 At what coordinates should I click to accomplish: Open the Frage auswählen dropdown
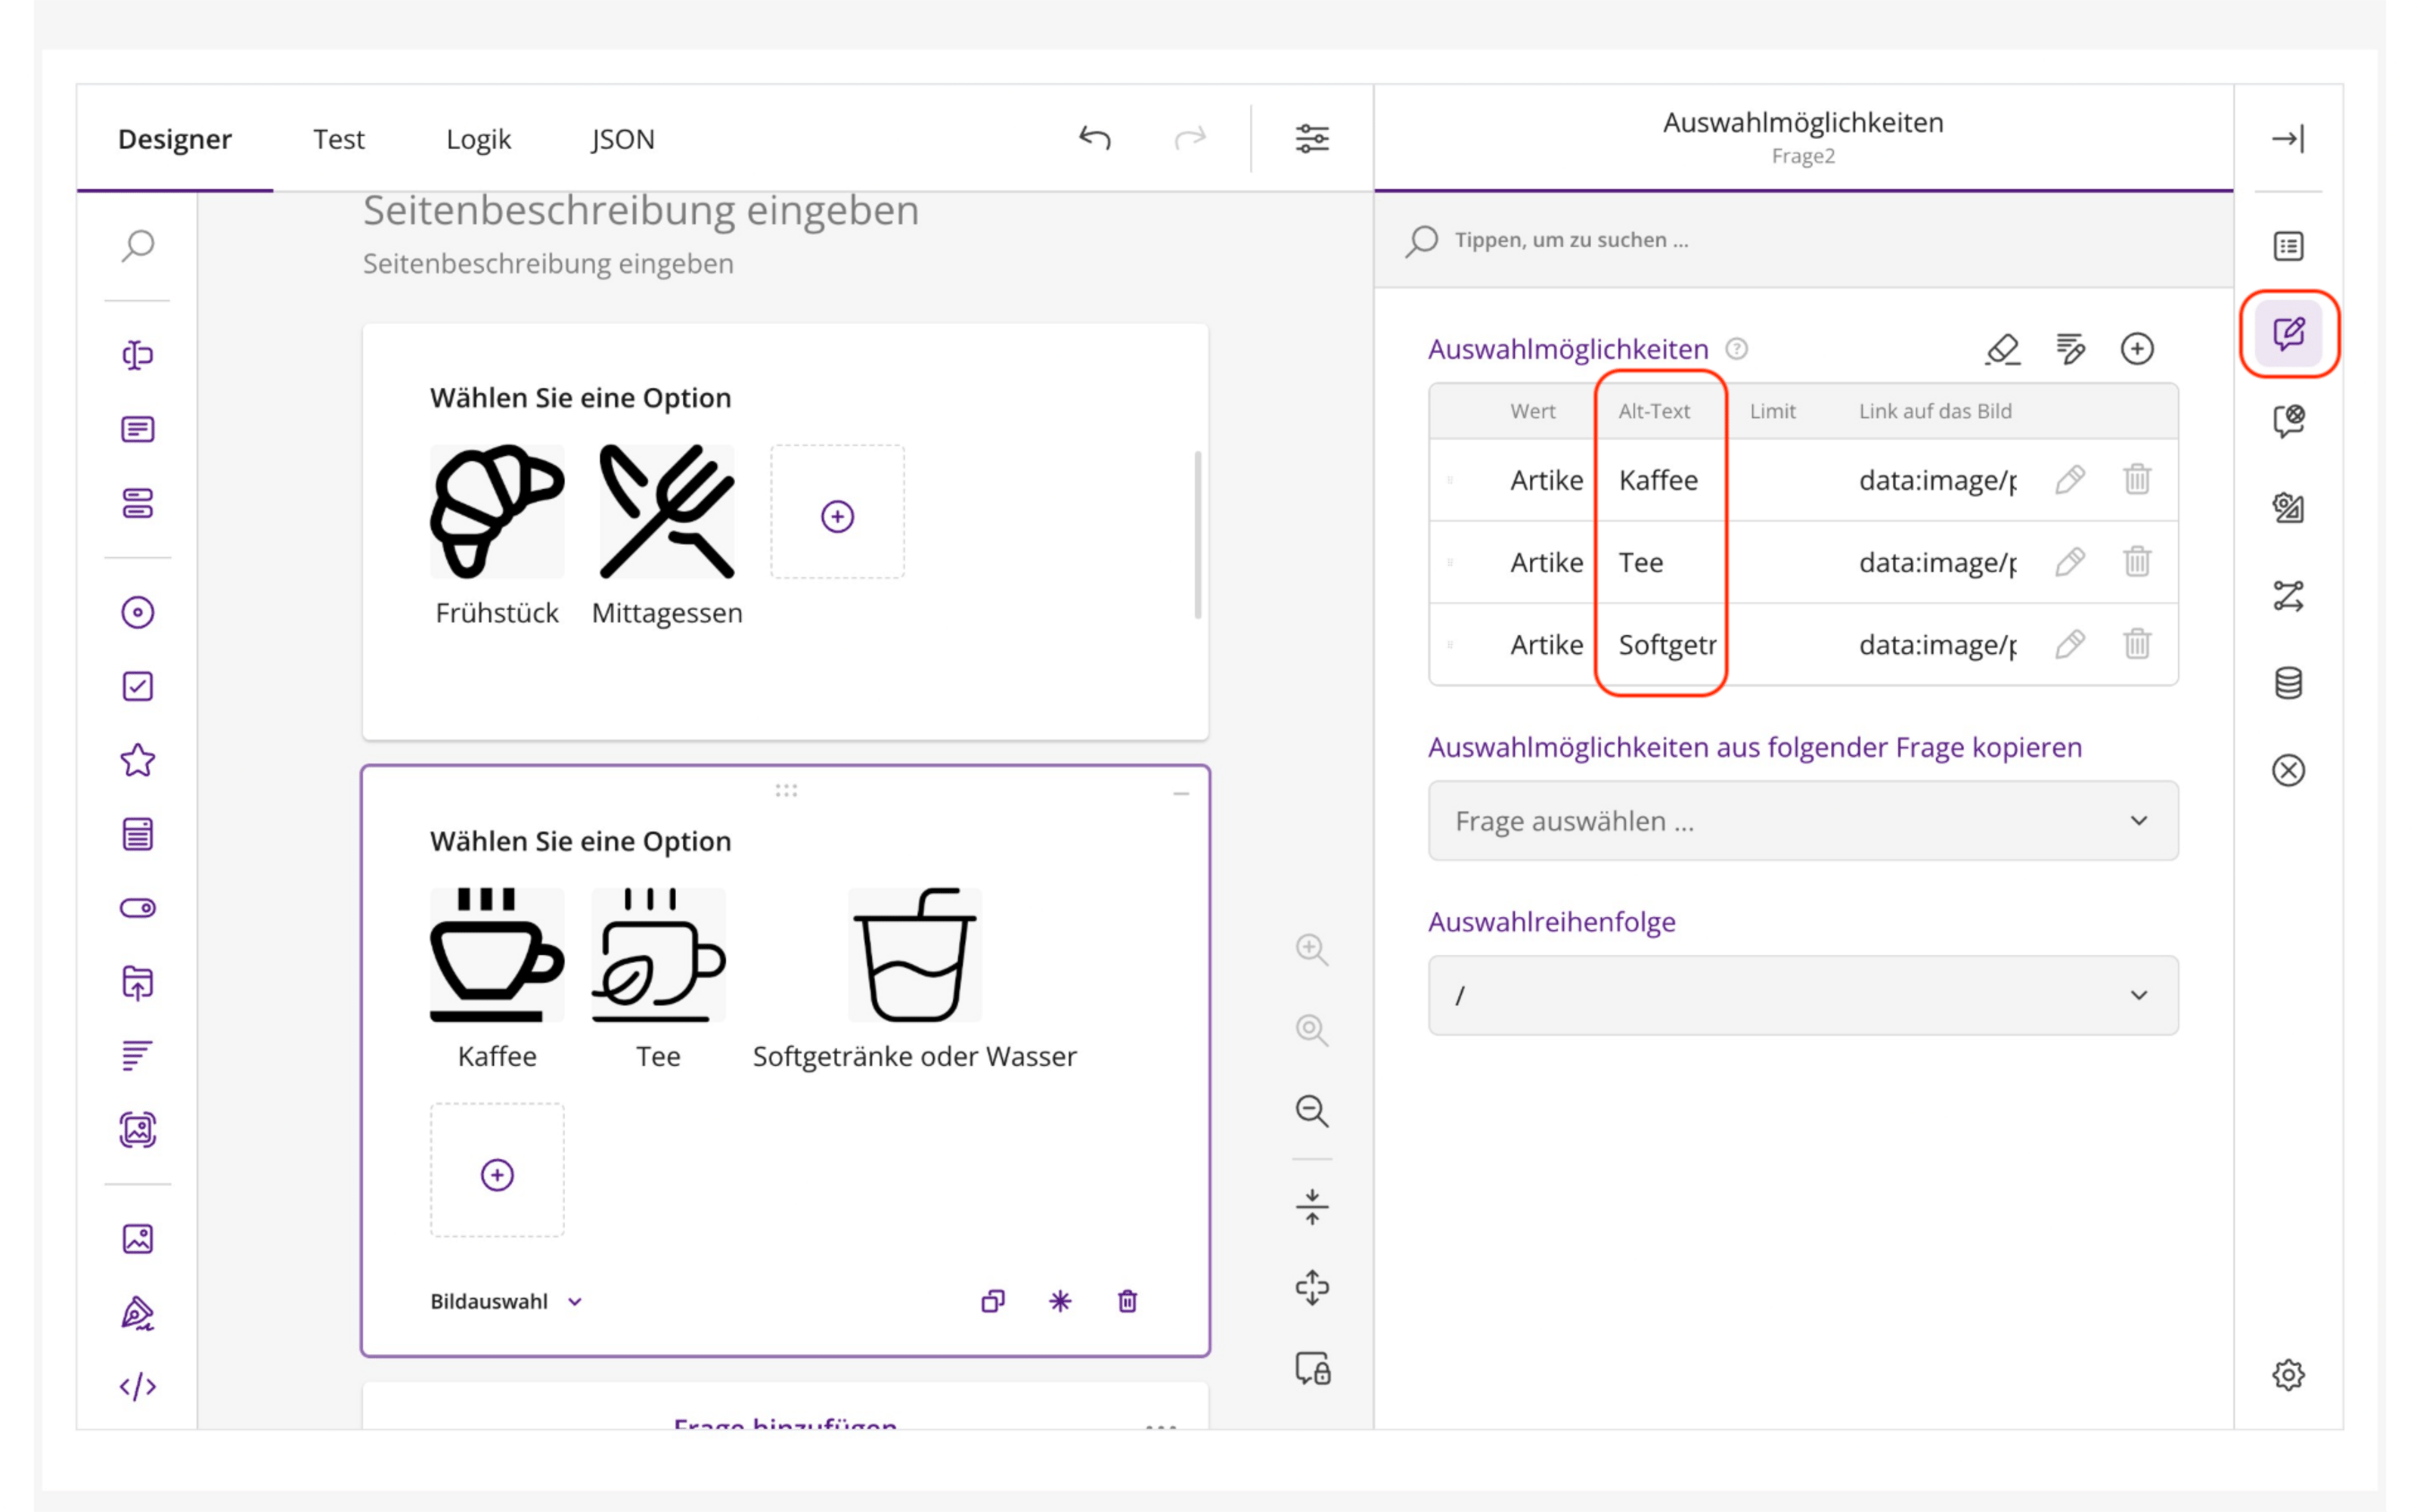1803,821
